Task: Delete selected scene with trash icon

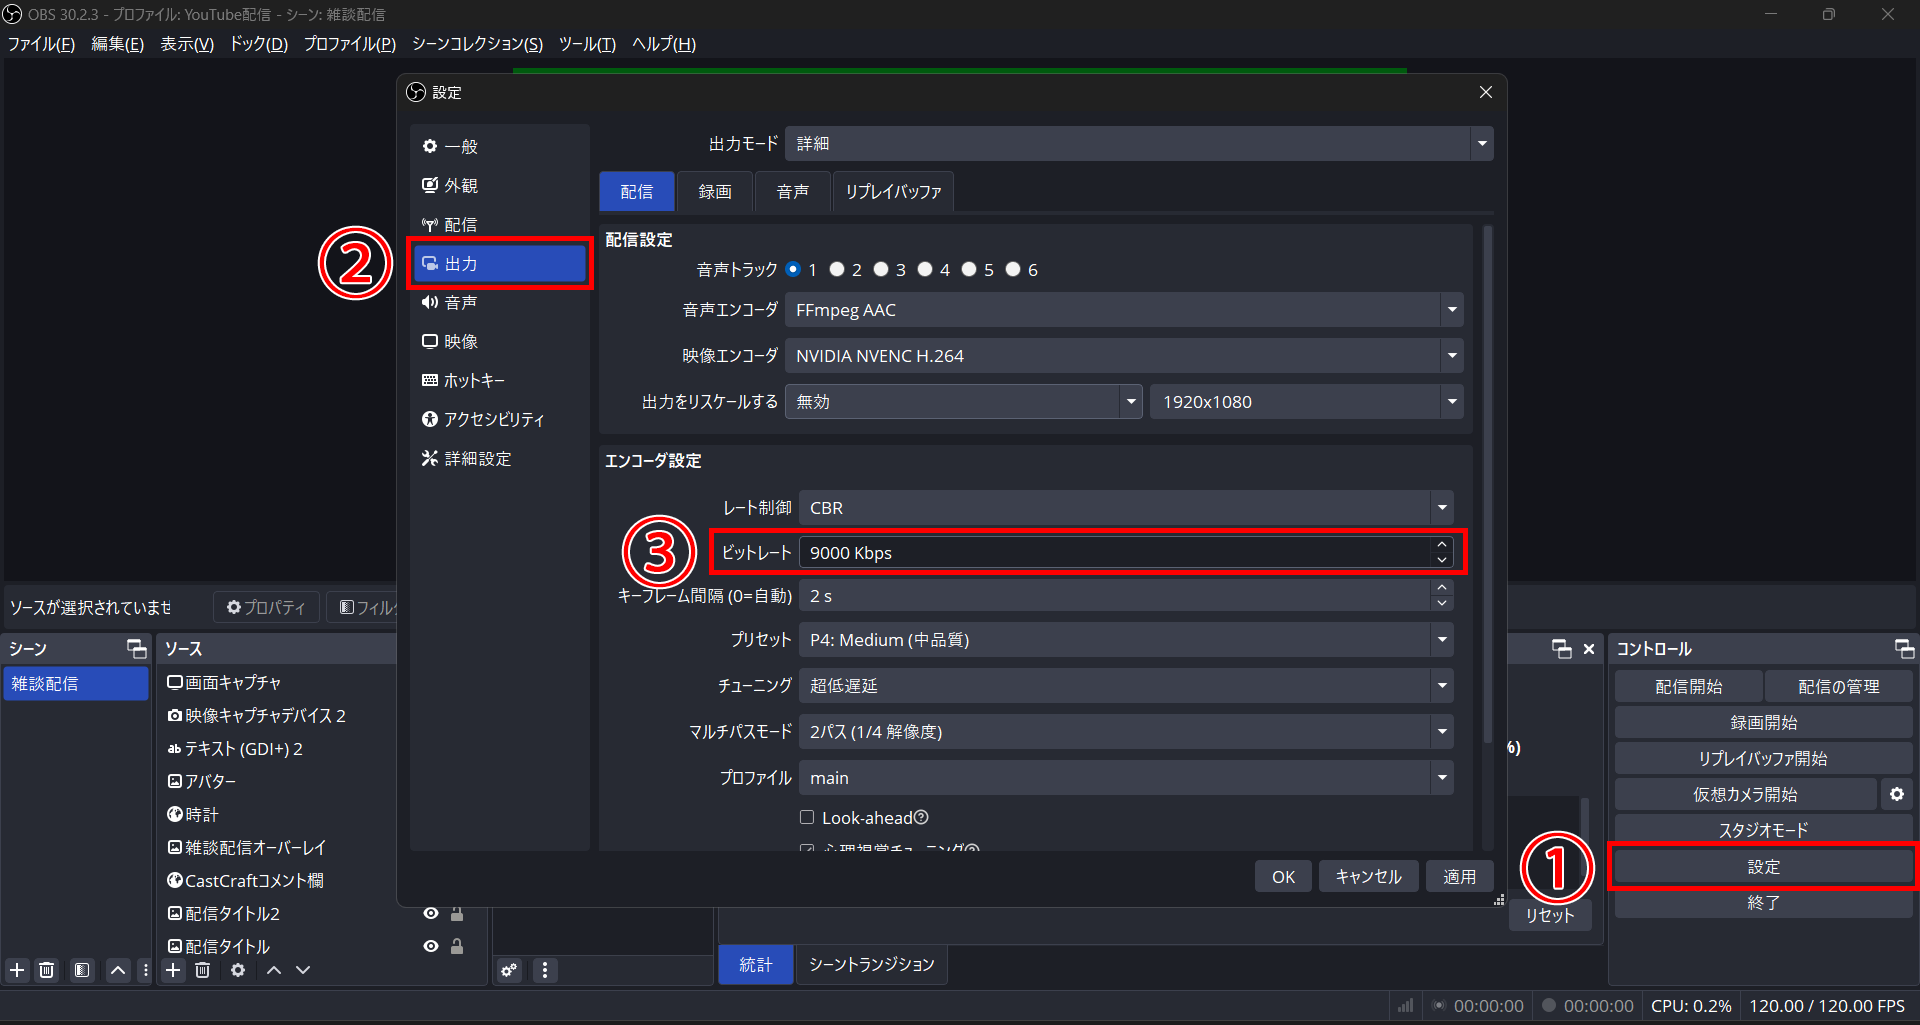Action: pos(47,970)
